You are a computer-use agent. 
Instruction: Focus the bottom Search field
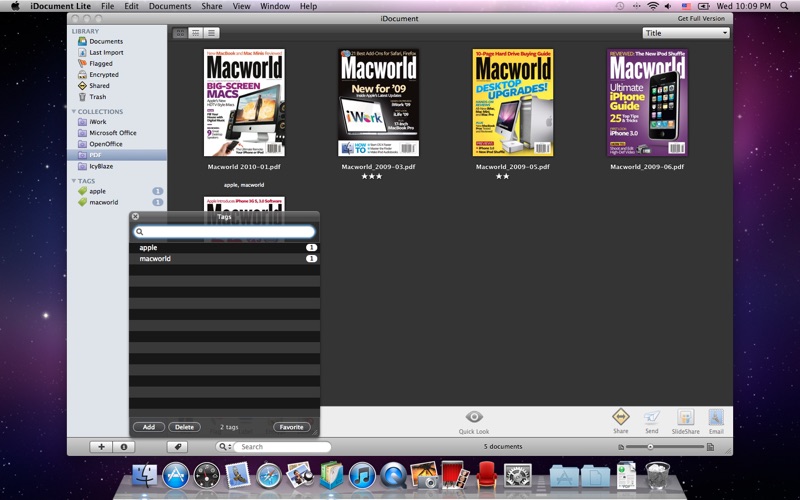point(282,447)
